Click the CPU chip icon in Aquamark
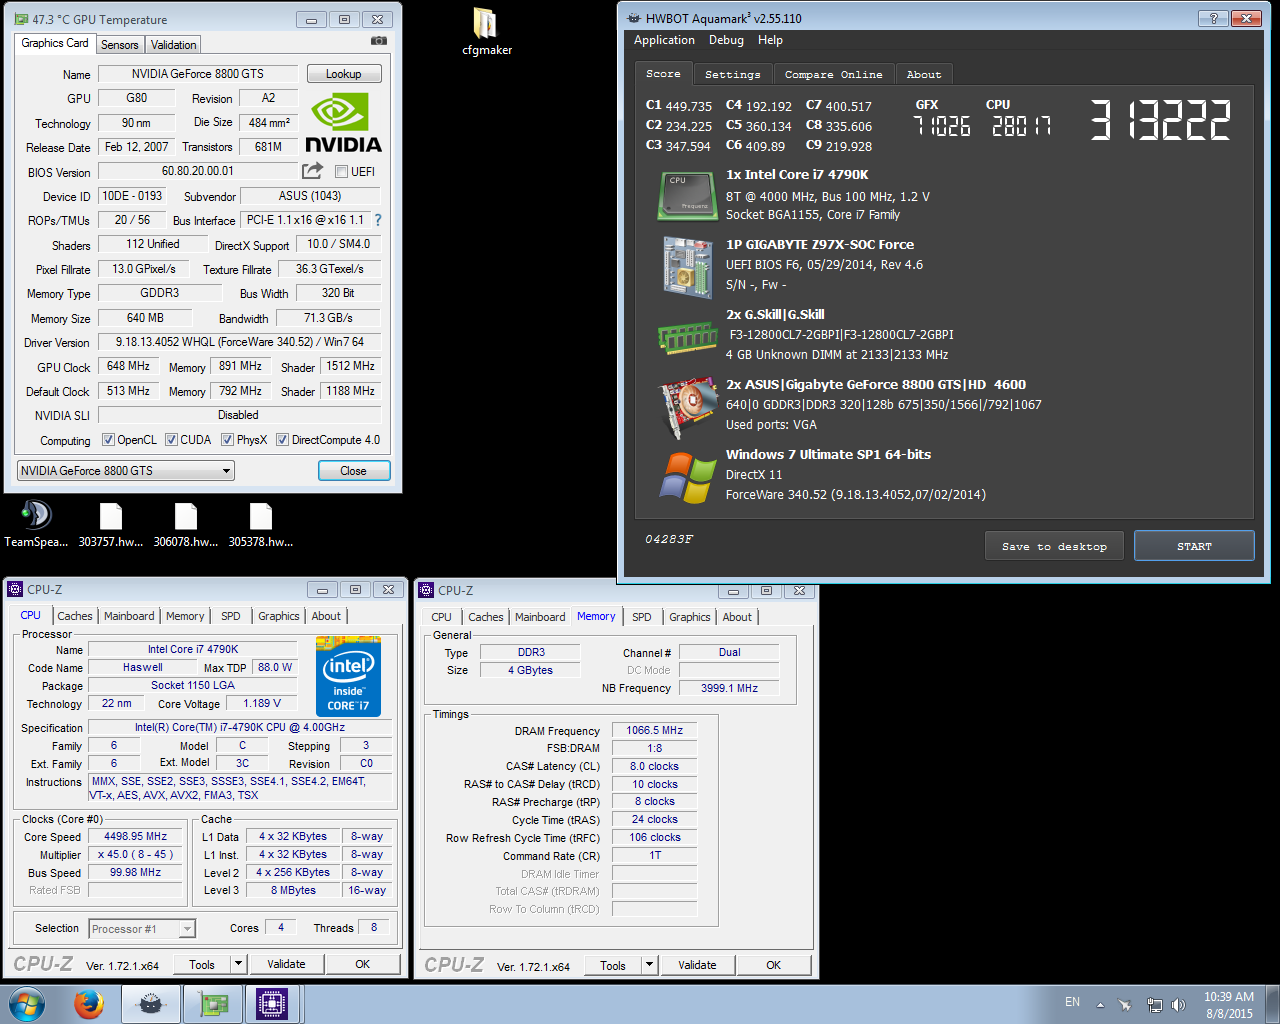This screenshot has width=1280, height=1024. tap(686, 195)
